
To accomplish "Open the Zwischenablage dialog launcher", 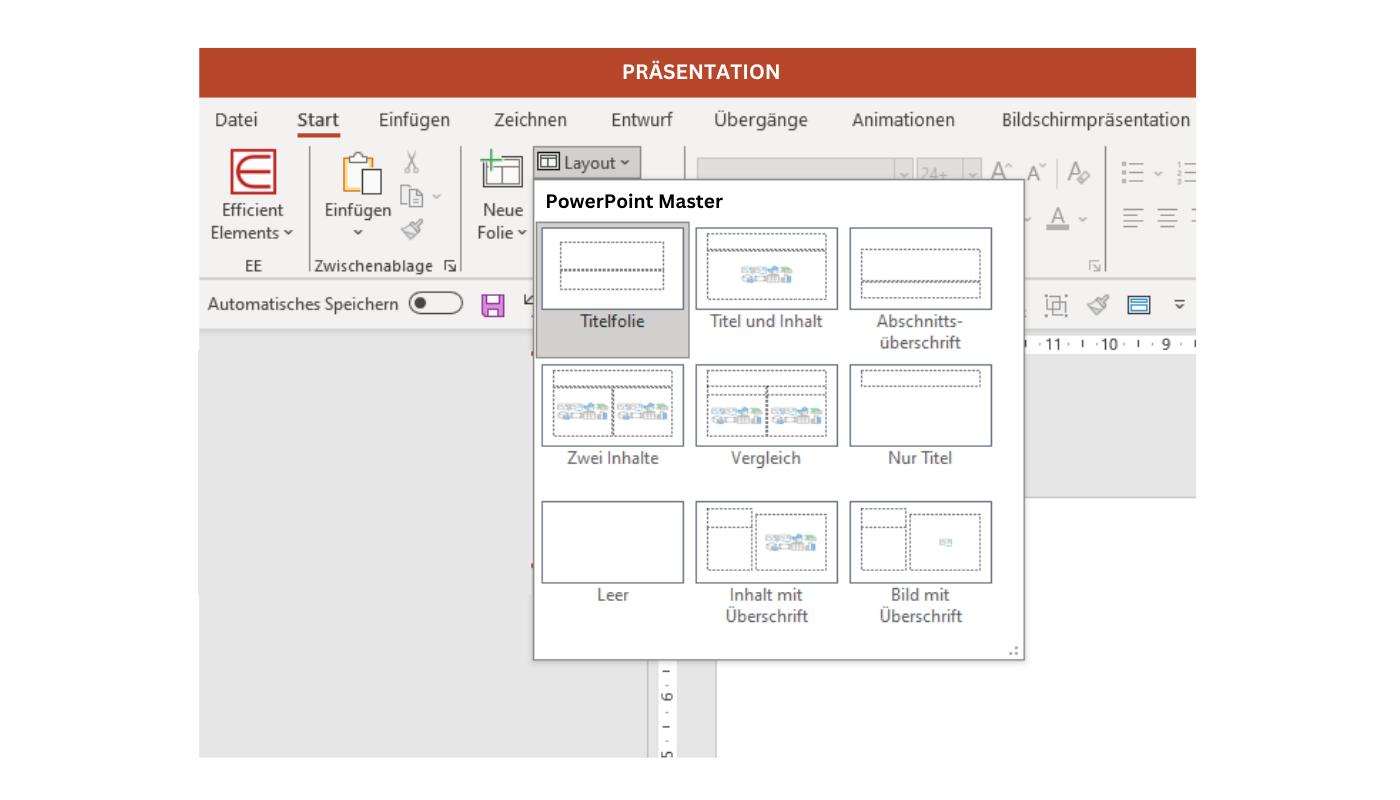I will click(x=450, y=266).
